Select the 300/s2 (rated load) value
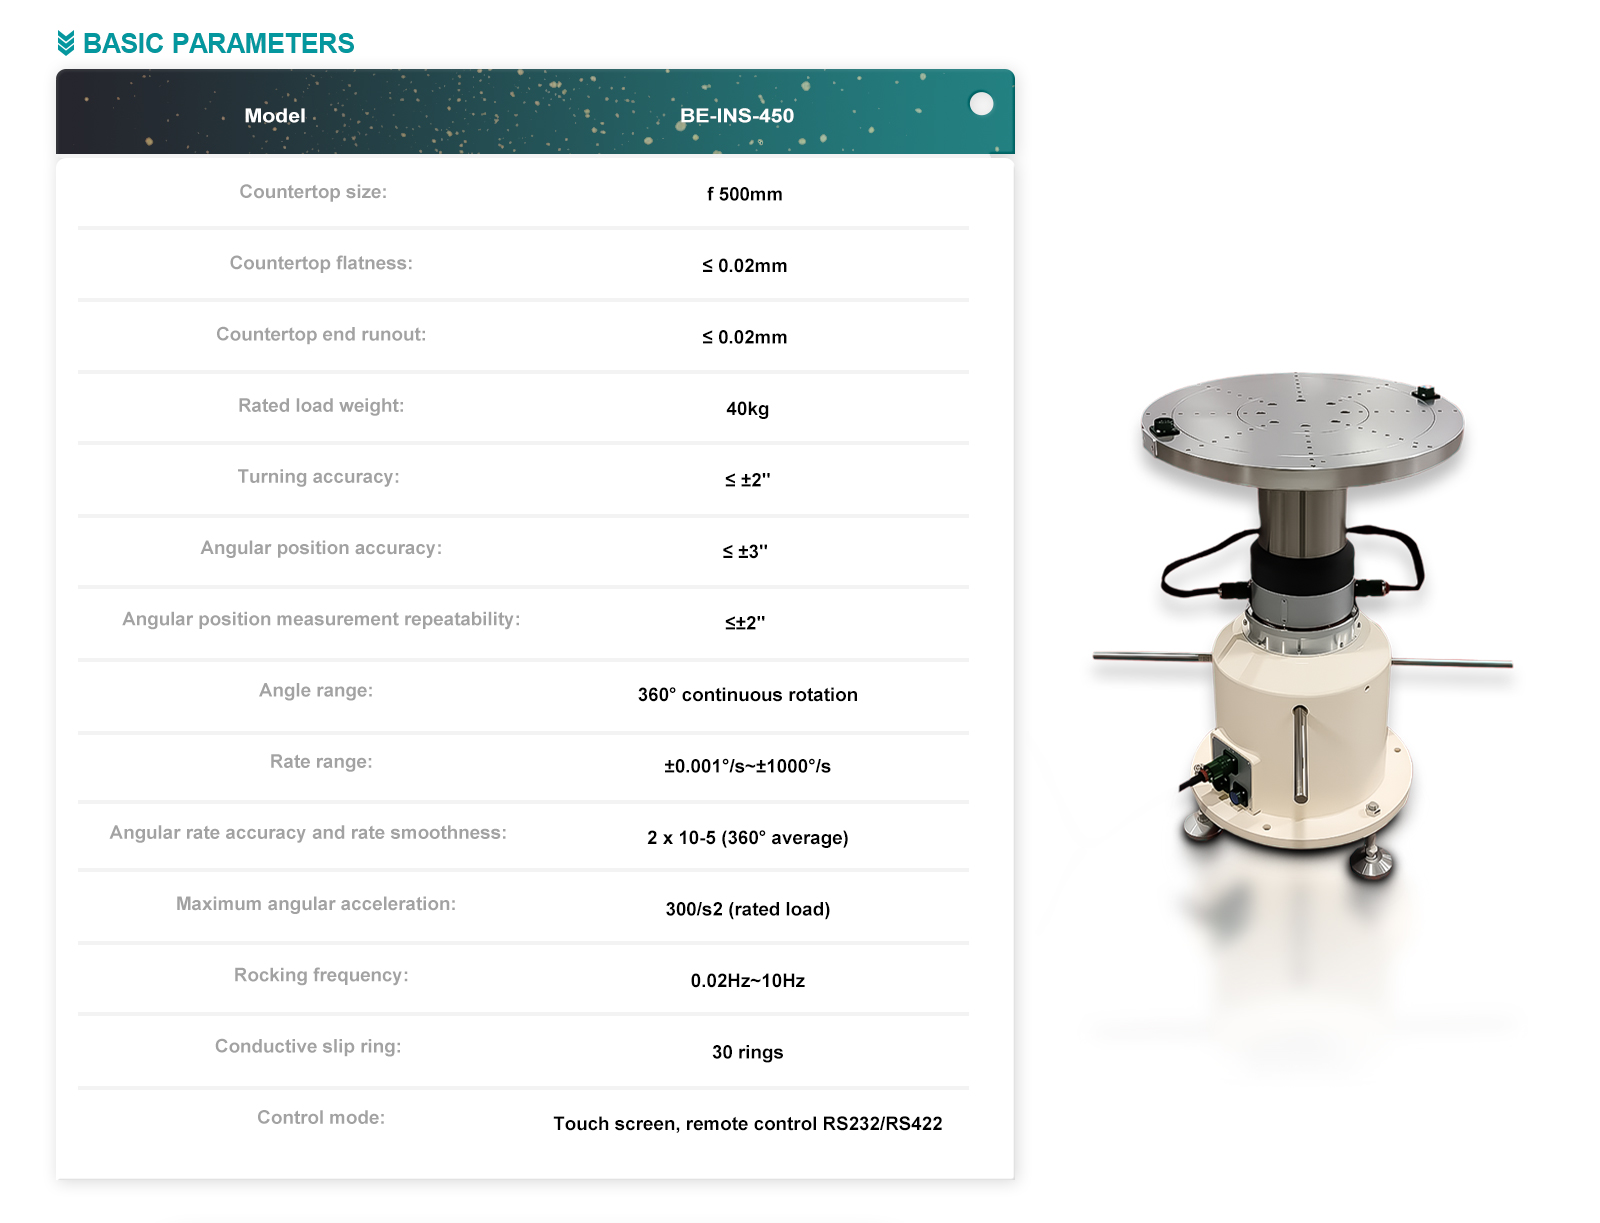Image resolution: width=1600 pixels, height=1223 pixels. pyautogui.click(x=747, y=909)
